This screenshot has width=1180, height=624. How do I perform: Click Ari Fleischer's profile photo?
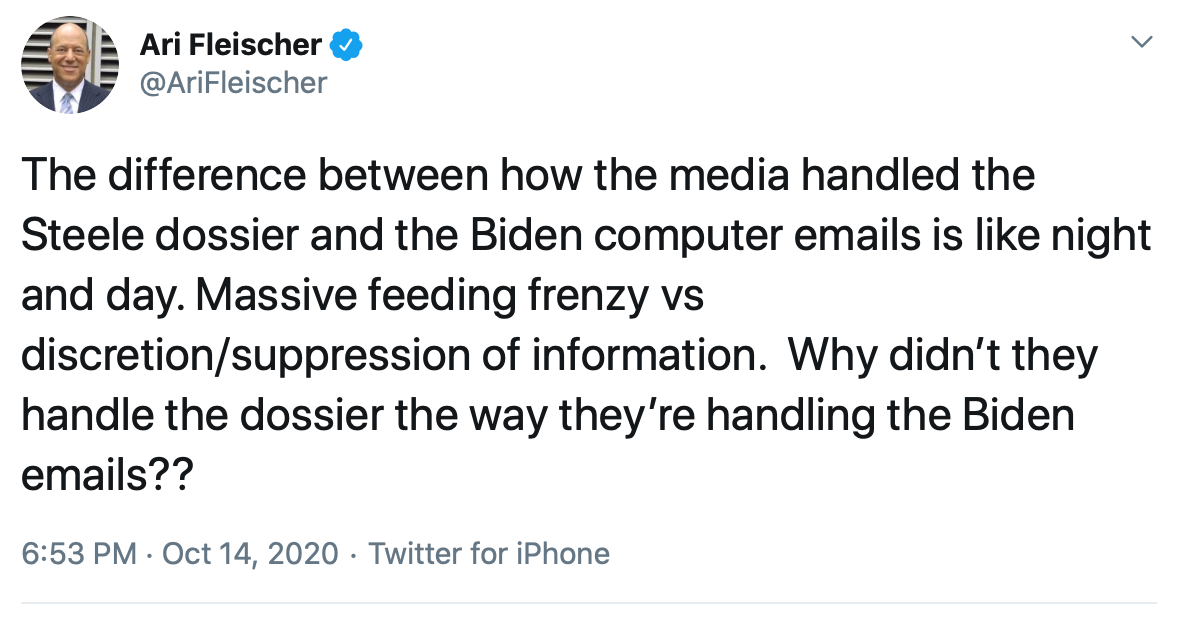pyautogui.click(x=69, y=65)
